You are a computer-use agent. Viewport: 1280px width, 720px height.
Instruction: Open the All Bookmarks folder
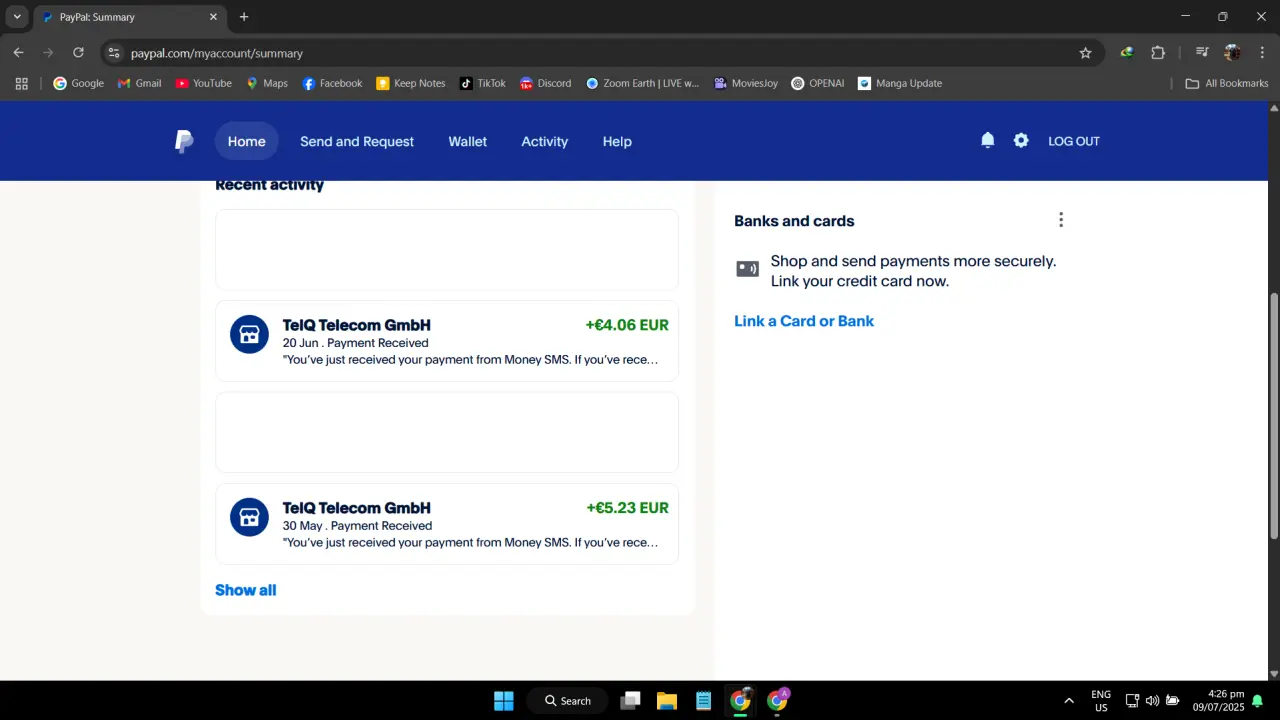tap(1226, 83)
